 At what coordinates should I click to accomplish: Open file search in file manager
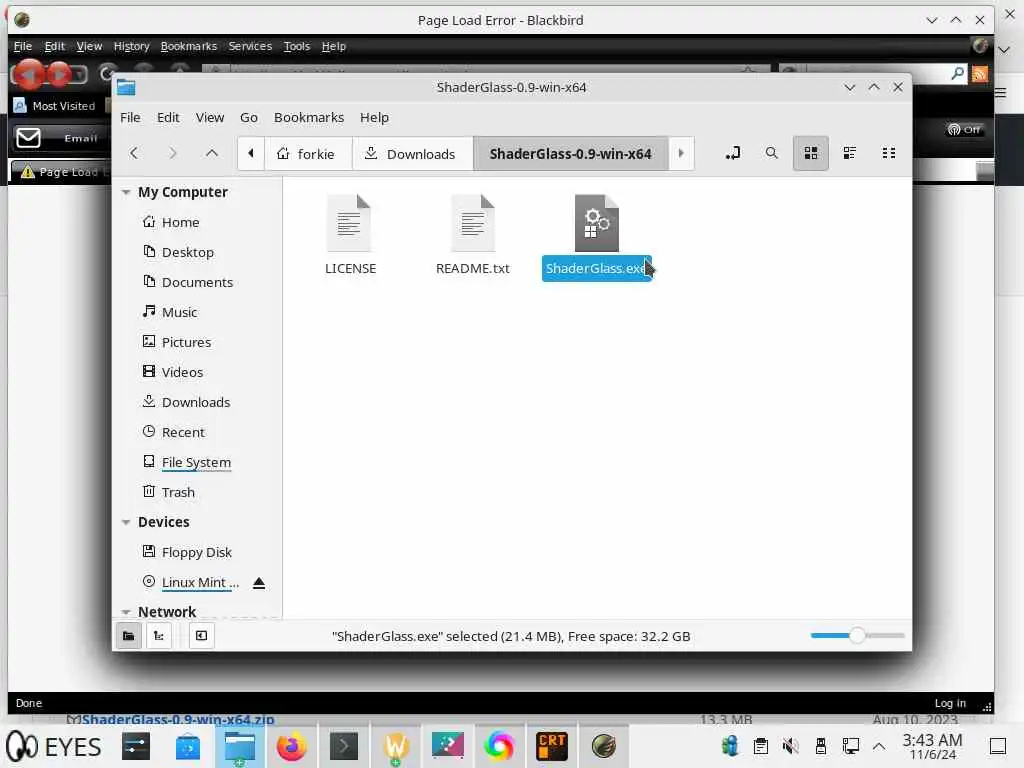[771, 153]
